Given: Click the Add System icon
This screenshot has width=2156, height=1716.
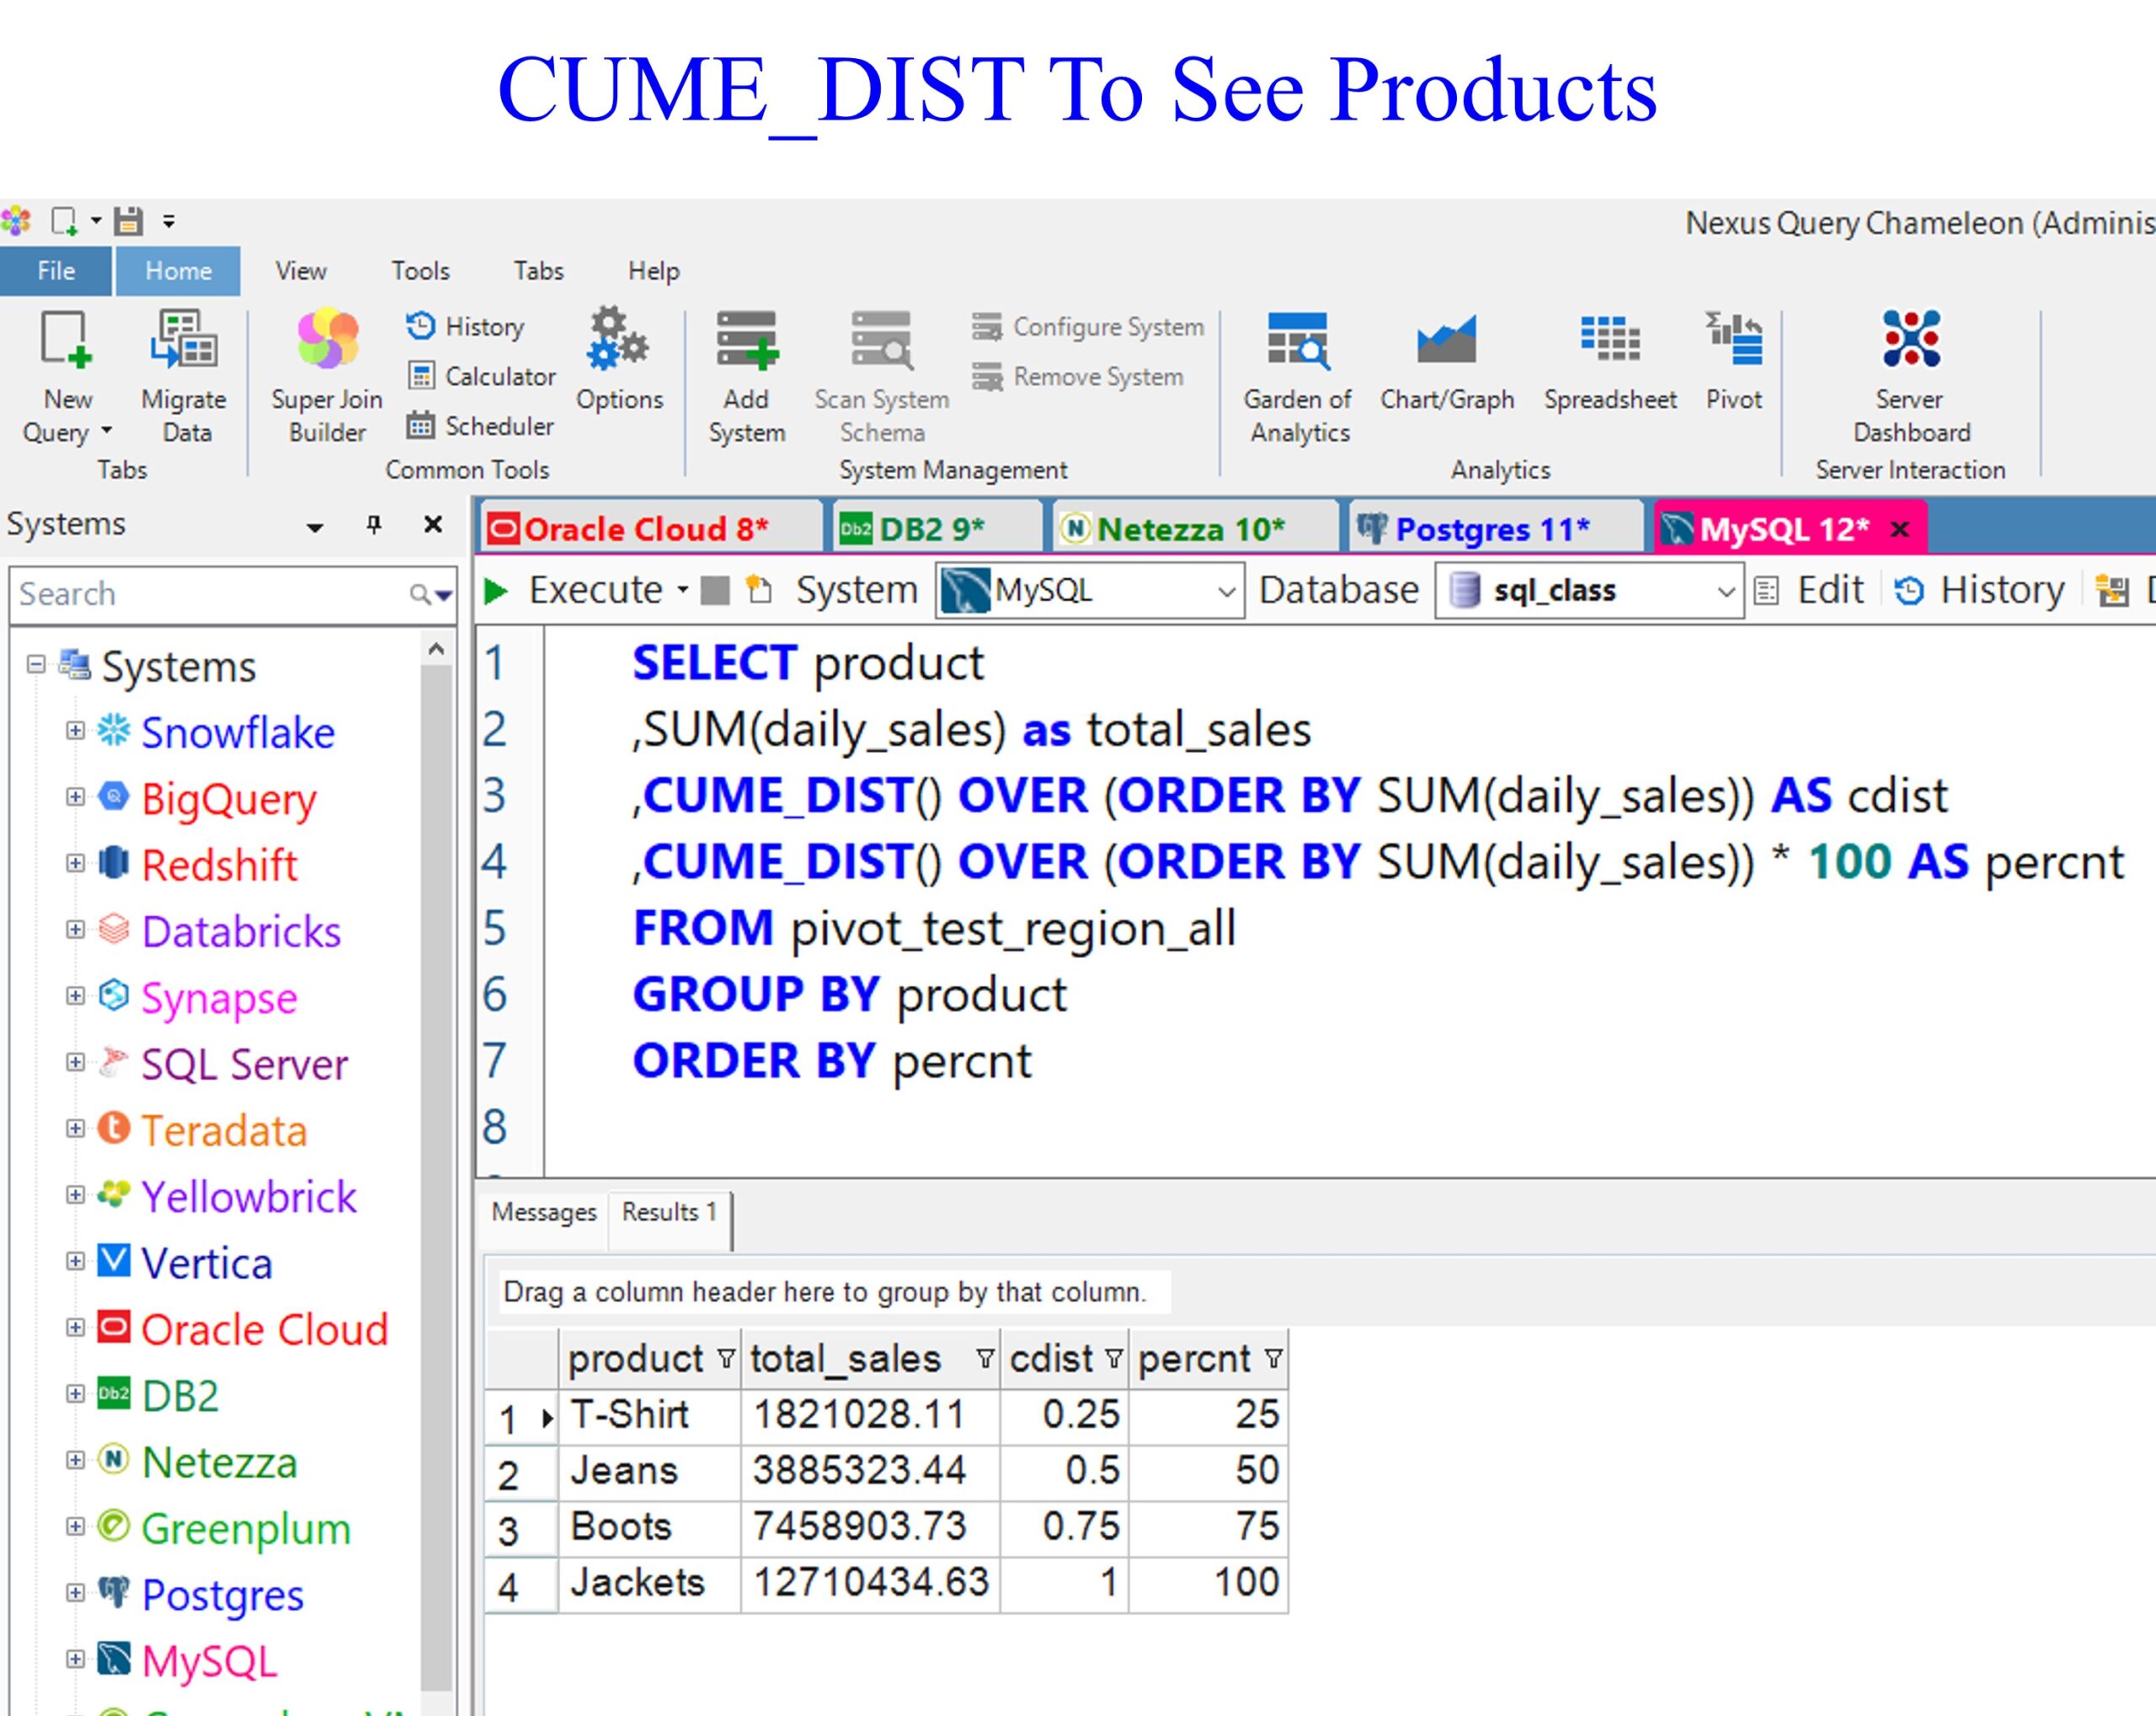Looking at the screenshot, I should point(746,341).
